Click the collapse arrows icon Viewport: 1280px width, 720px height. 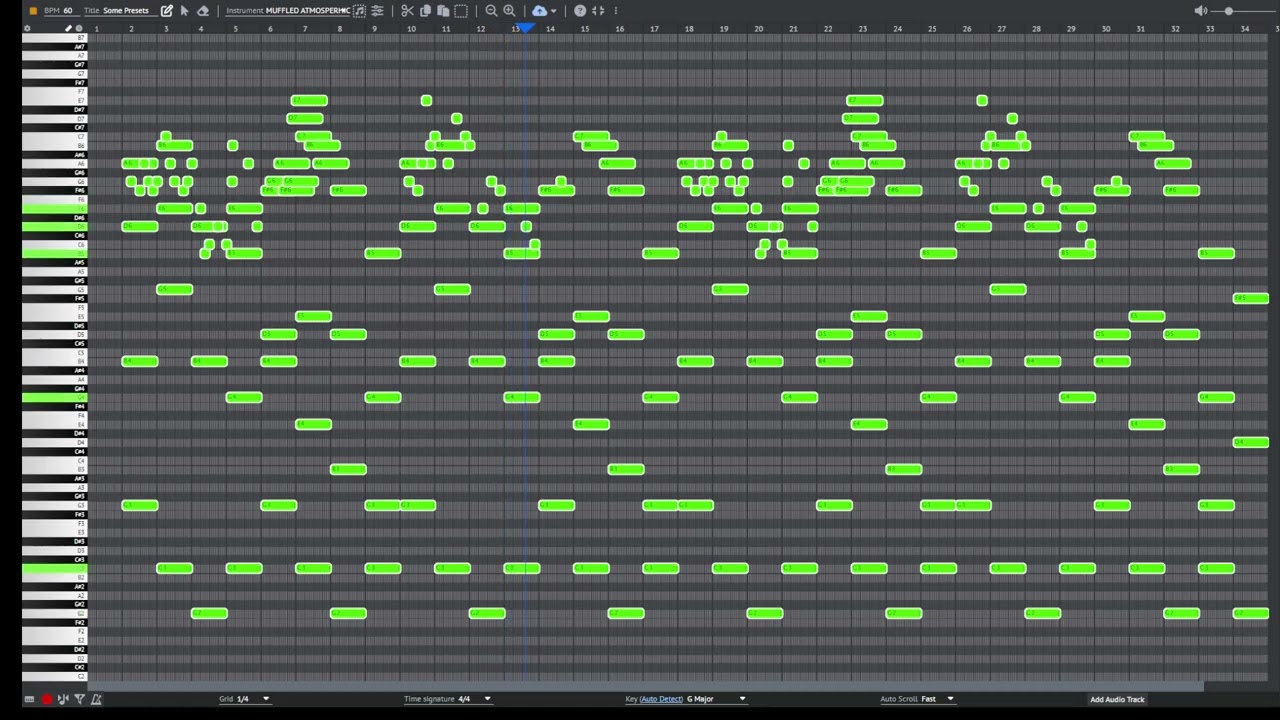point(598,10)
